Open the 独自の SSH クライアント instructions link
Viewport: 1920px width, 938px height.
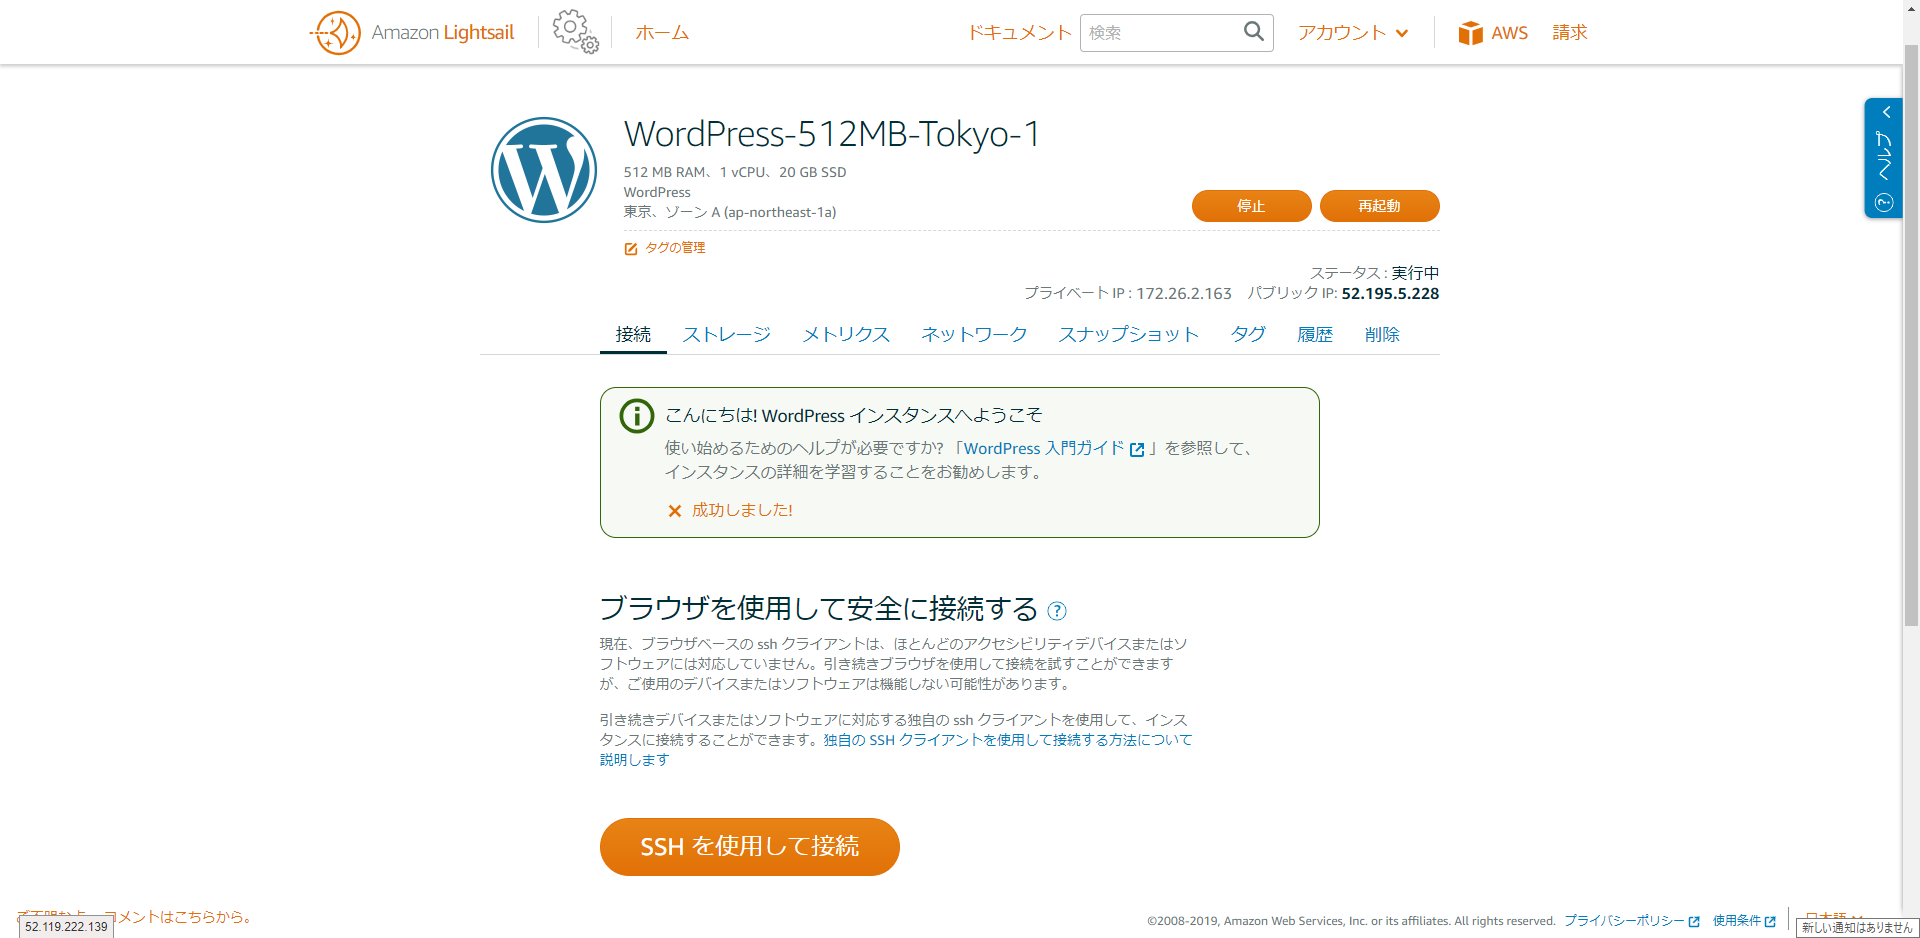[895, 750]
